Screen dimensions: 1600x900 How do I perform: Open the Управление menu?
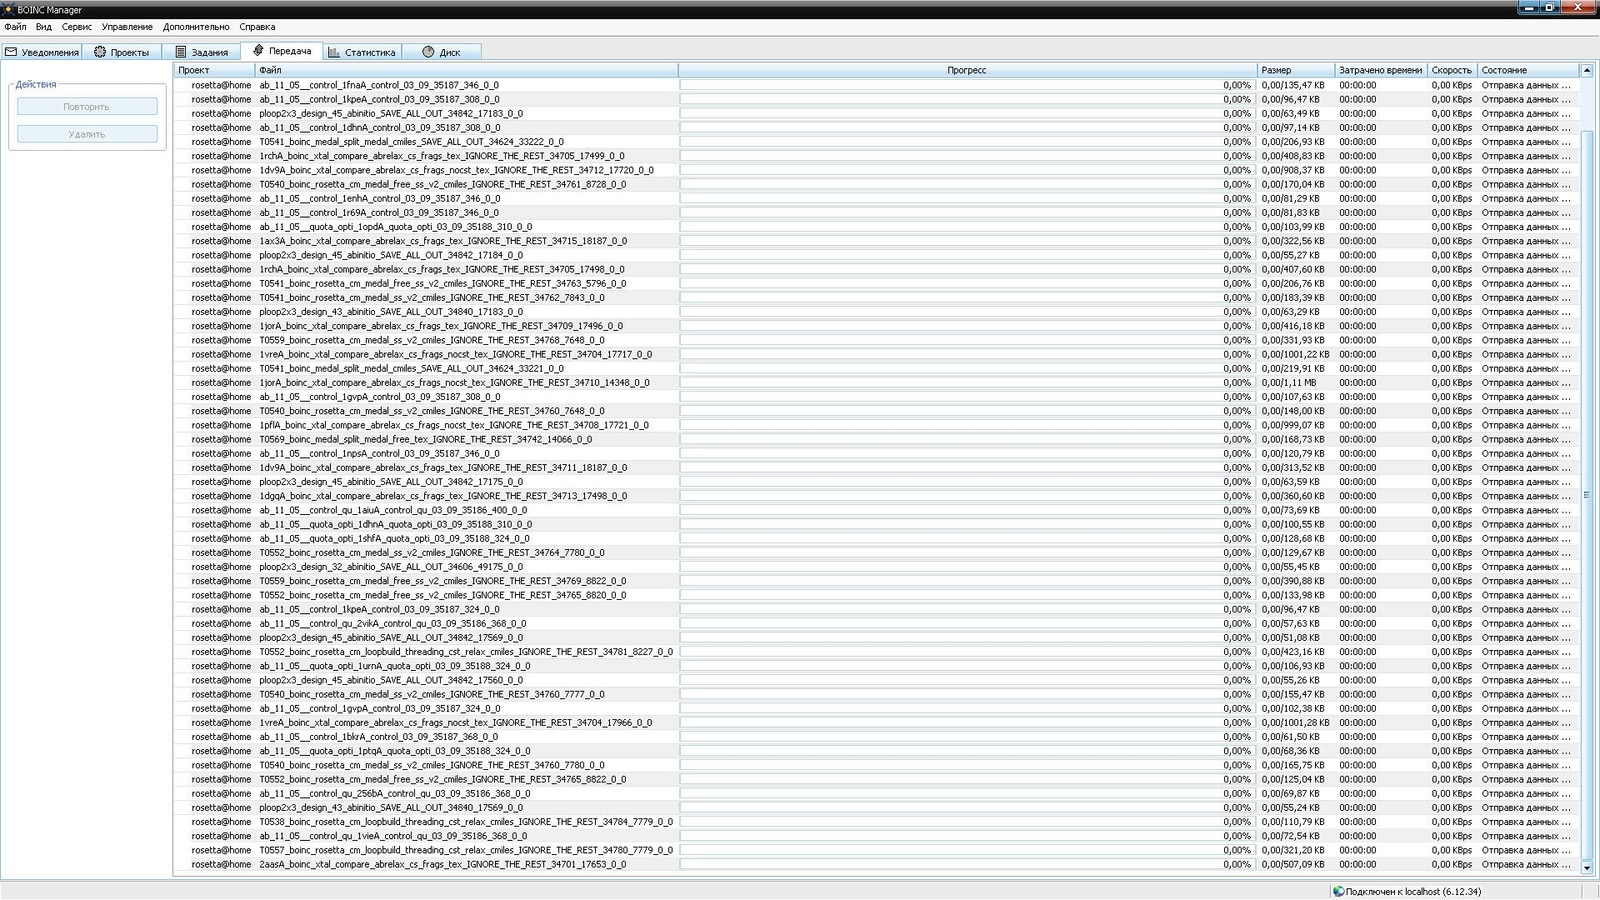[127, 27]
